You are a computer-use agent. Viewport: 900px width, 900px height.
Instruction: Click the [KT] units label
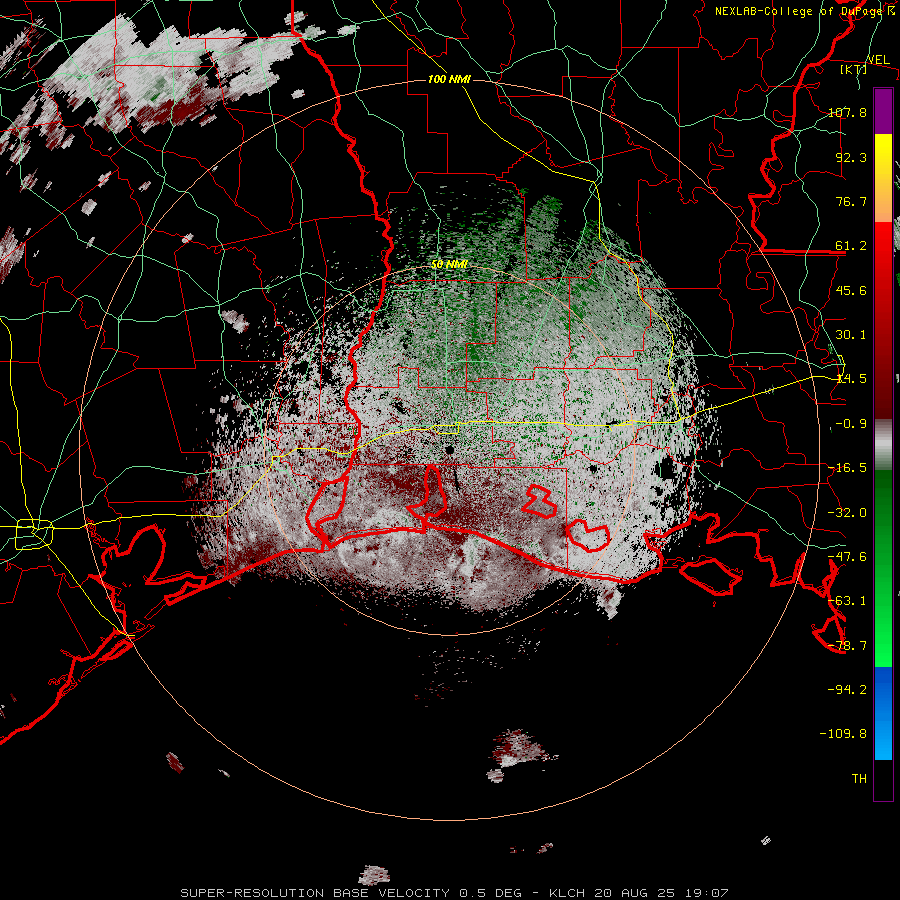click(x=853, y=70)
